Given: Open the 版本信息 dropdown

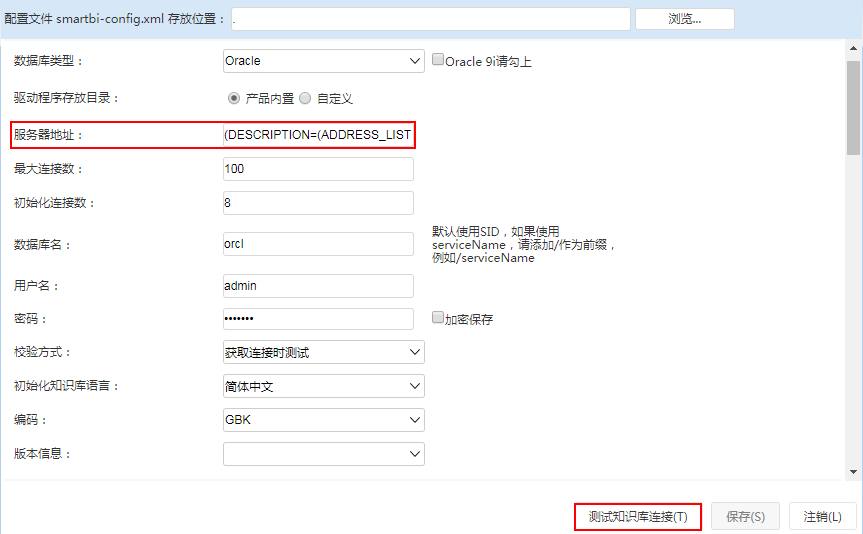Looking at the screenshot, I should click(x=324, y=454).
